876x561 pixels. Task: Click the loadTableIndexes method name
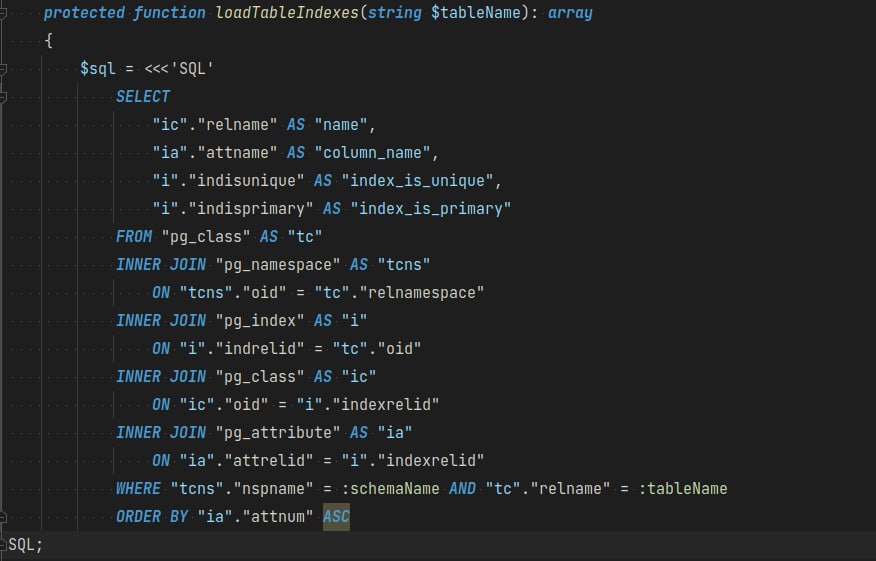(288, 13)
